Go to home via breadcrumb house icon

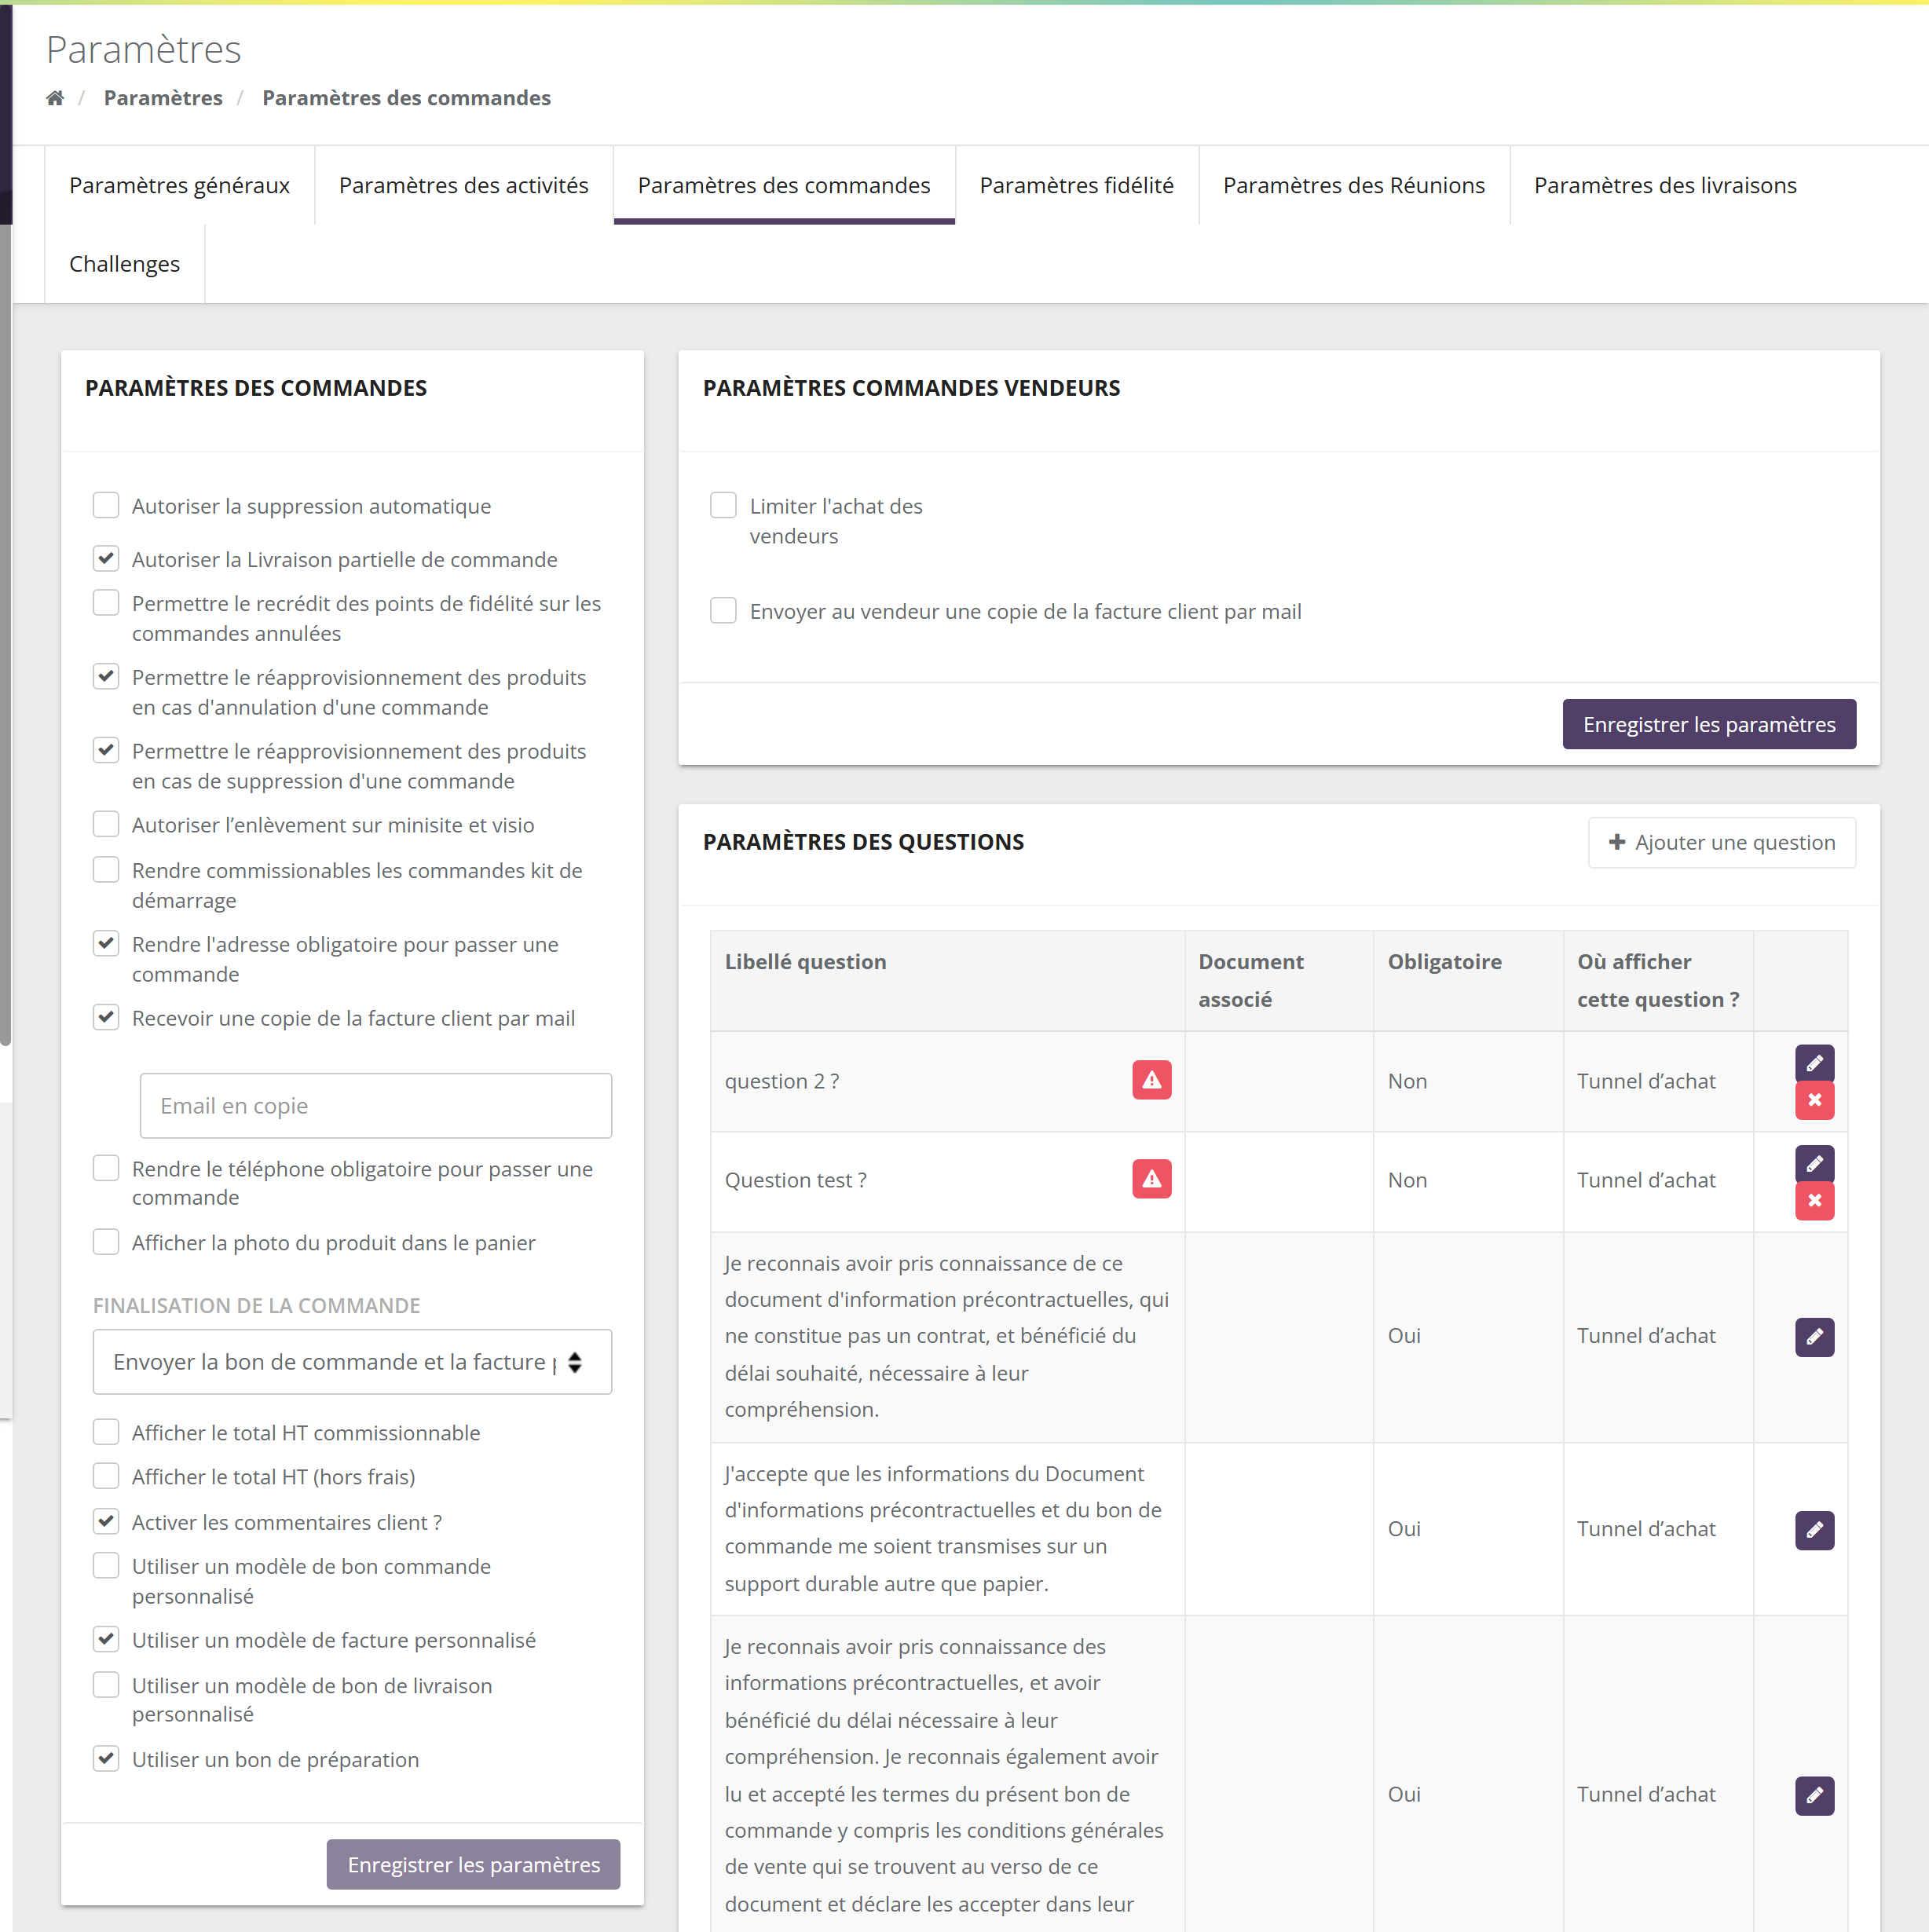point(55,98)
